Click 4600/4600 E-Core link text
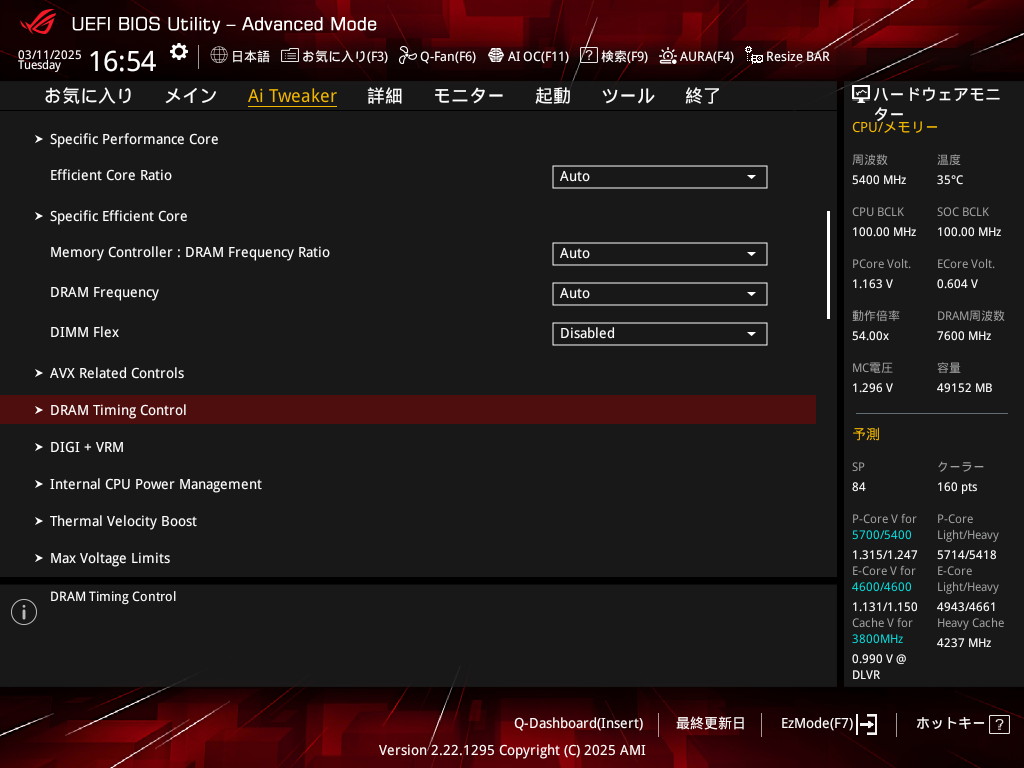Image resolution: width=1024 pixels, height=768 pixels. pyautogui.click(x=882, y=587)
